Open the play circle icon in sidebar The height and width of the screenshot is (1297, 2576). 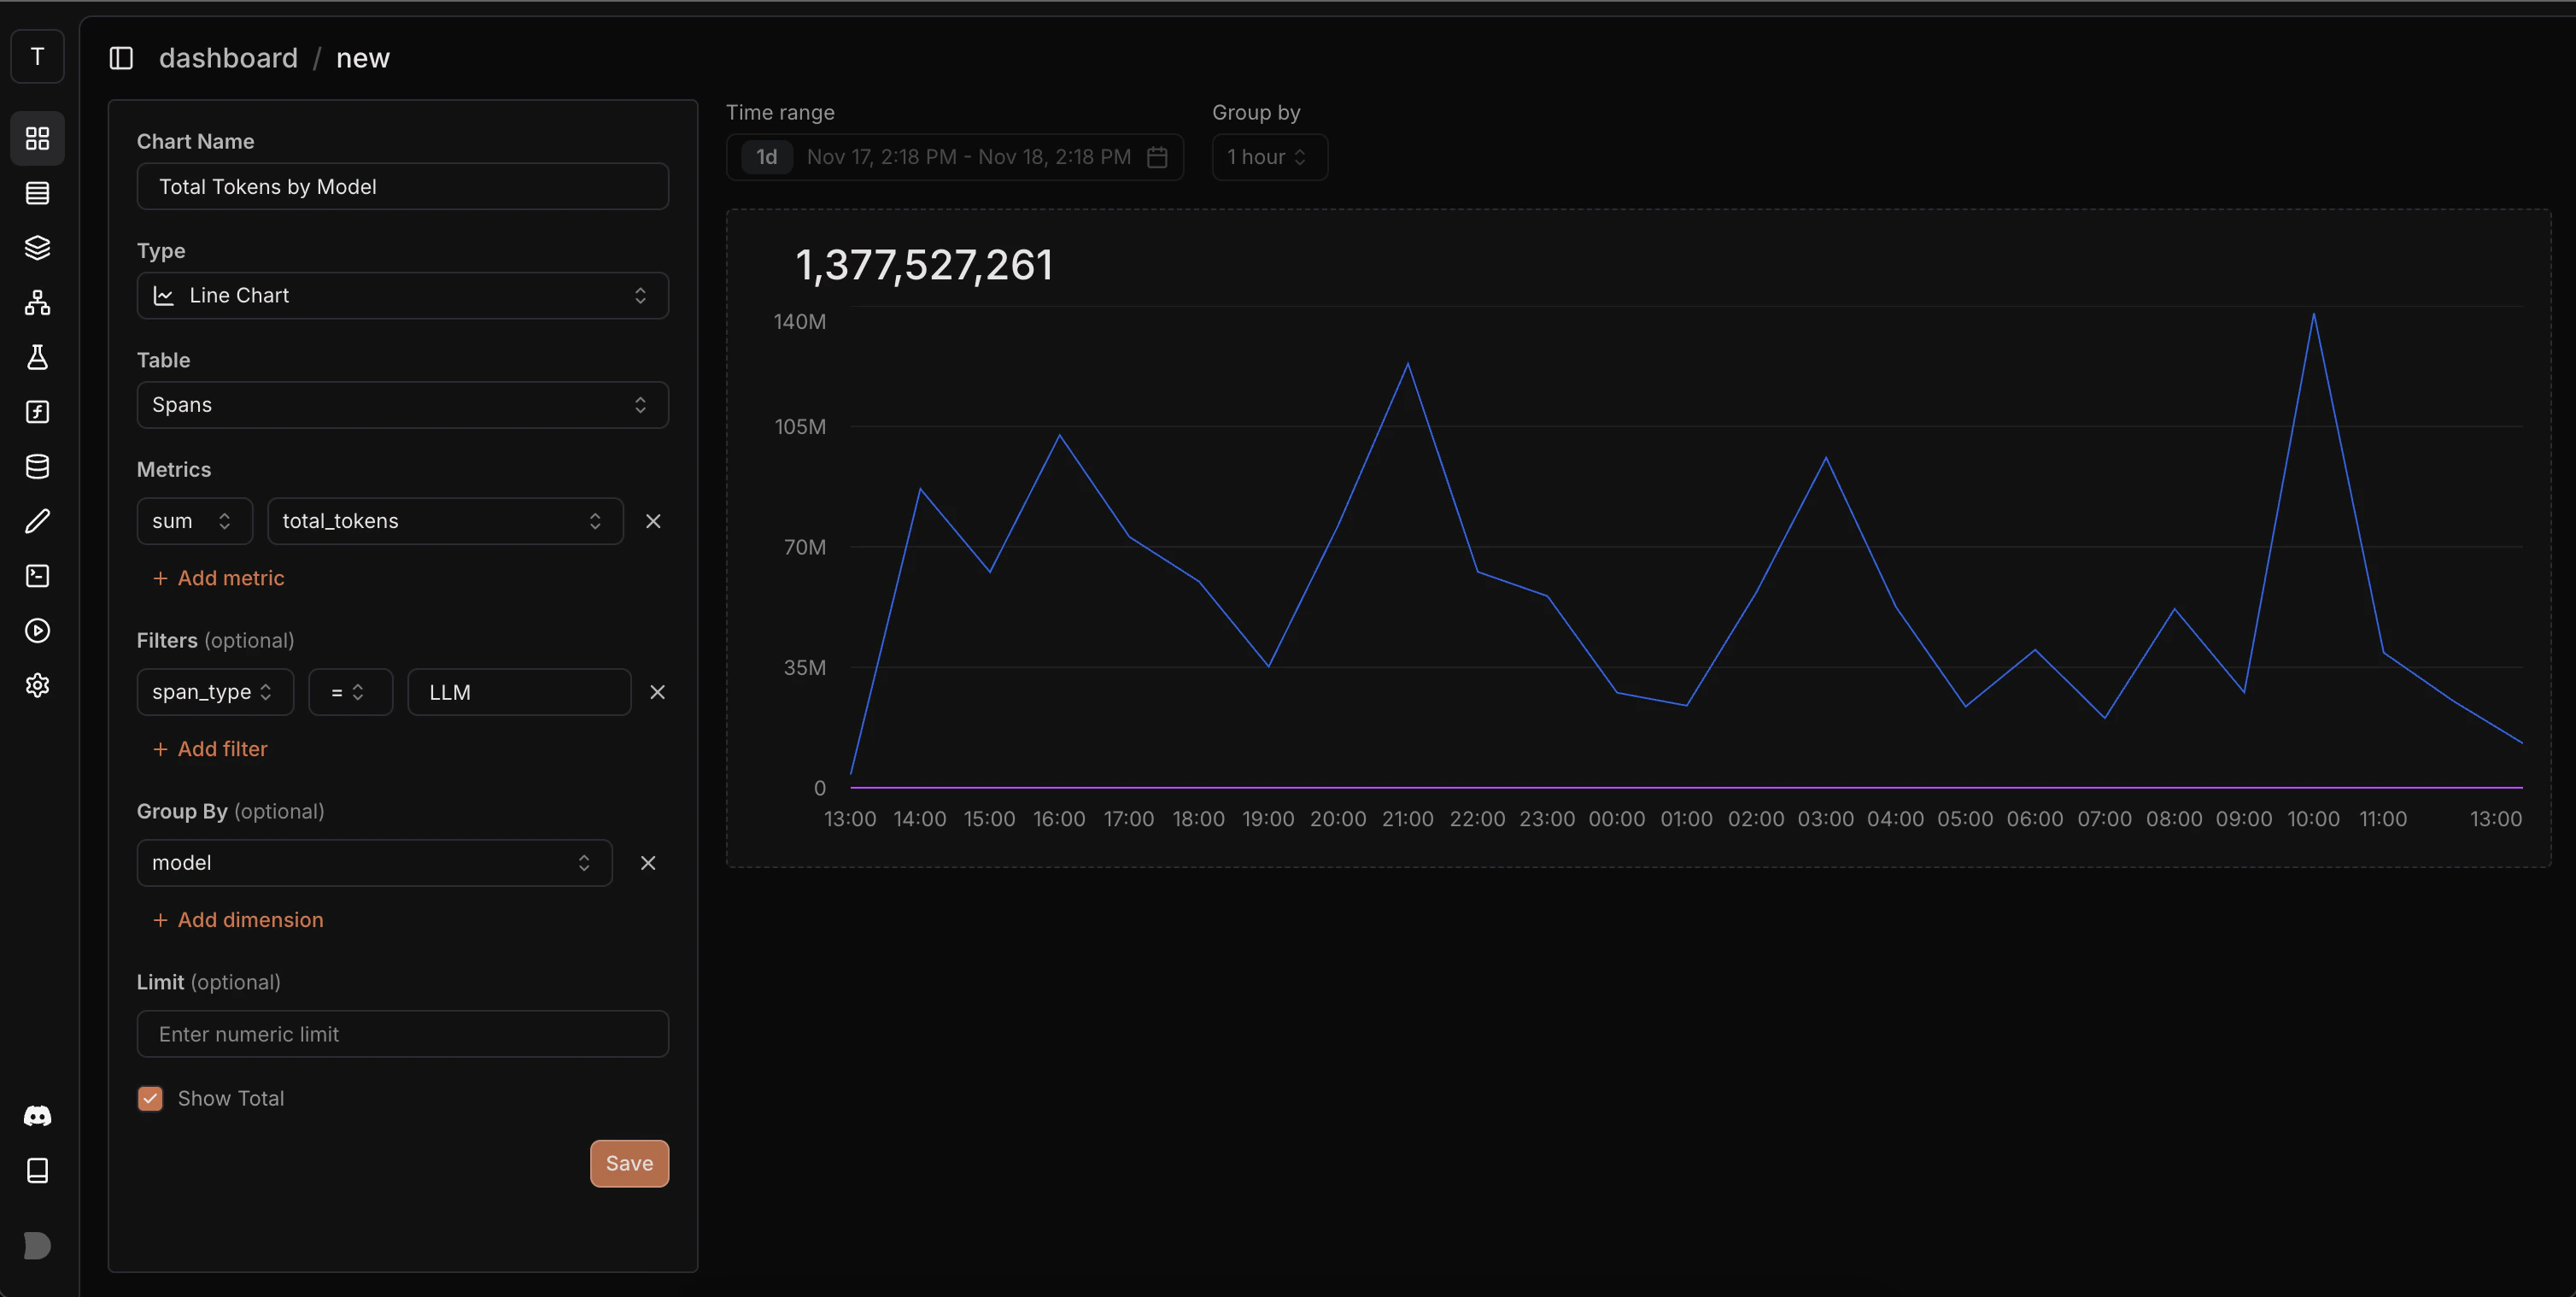(x=37, y=630)
